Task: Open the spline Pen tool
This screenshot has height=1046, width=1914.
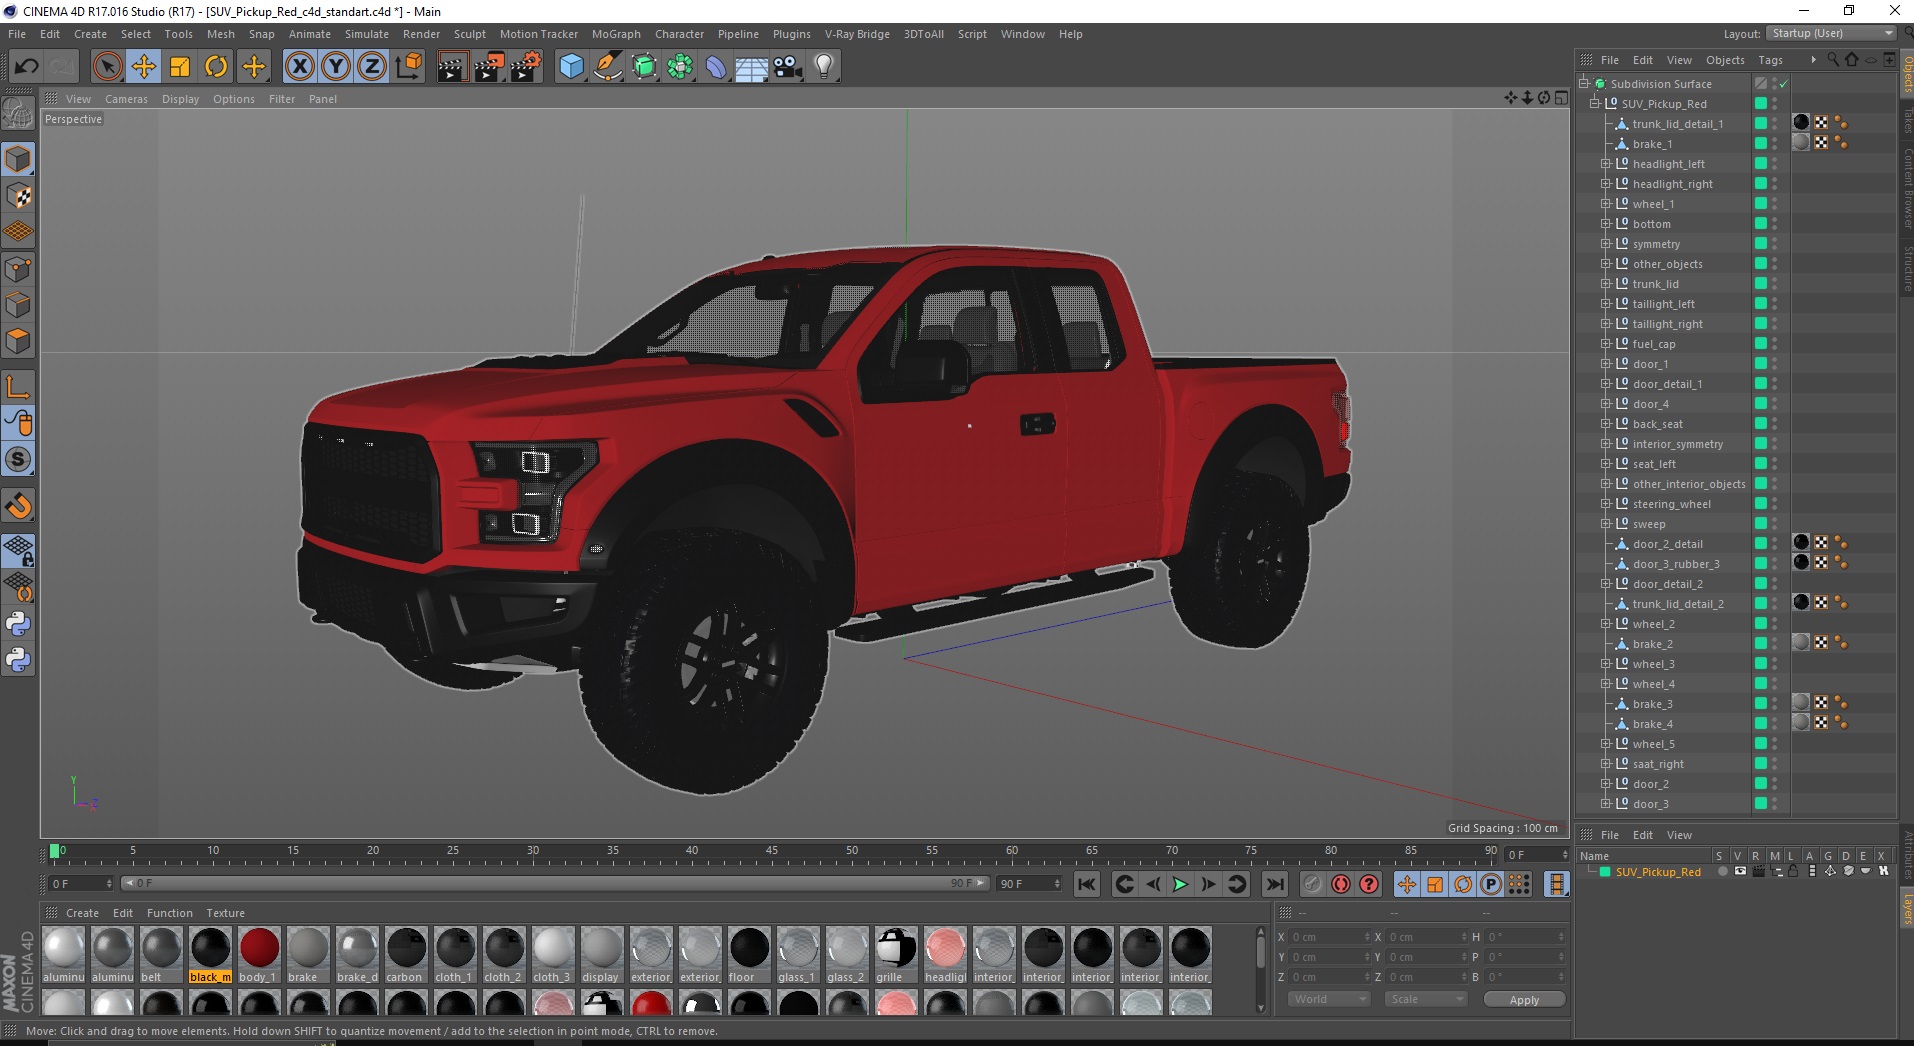Action: (608, 67)
